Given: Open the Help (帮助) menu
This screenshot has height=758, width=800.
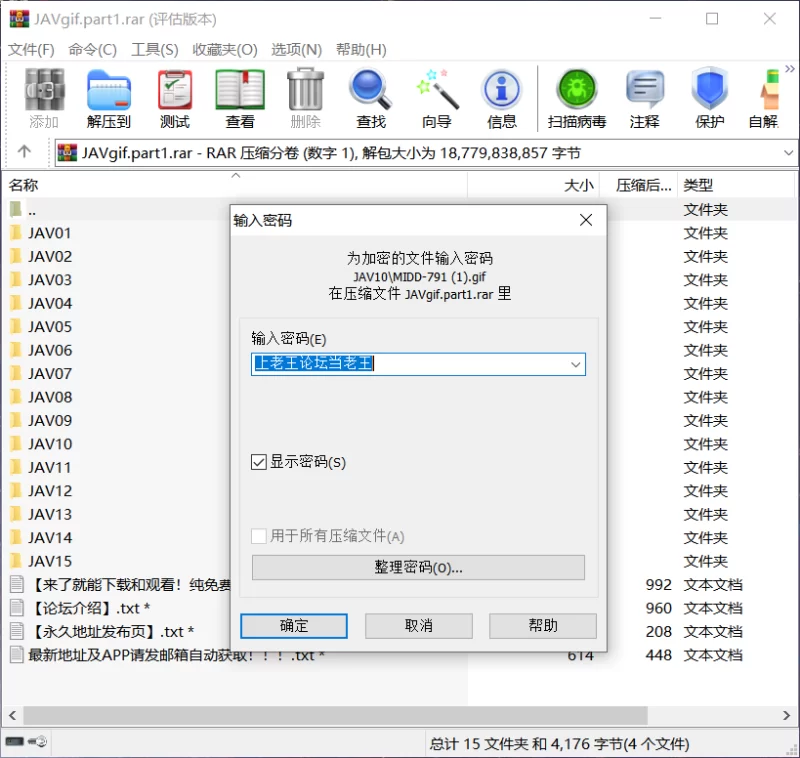Looking at the screenshot, I should (x=361, y=49).
